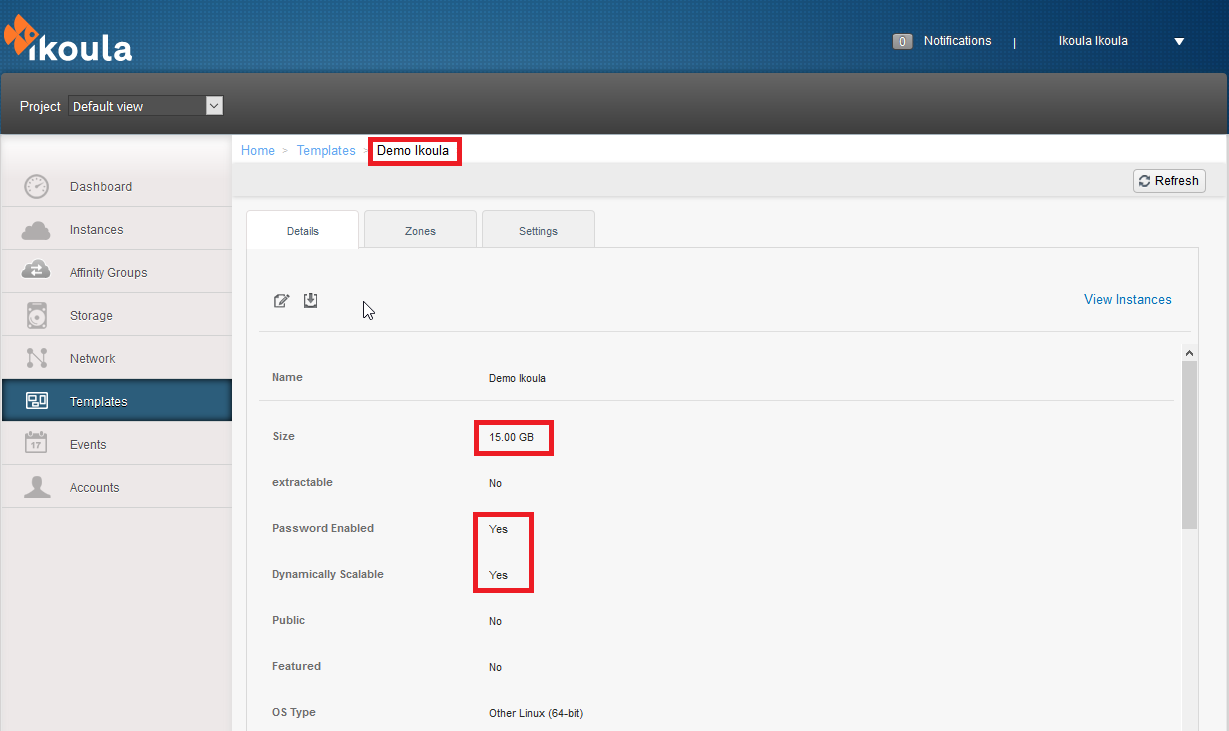Click the Size field label
The height and width of the screenshot is (731, 1229).
pyautogui.click(x=283, y=437)
